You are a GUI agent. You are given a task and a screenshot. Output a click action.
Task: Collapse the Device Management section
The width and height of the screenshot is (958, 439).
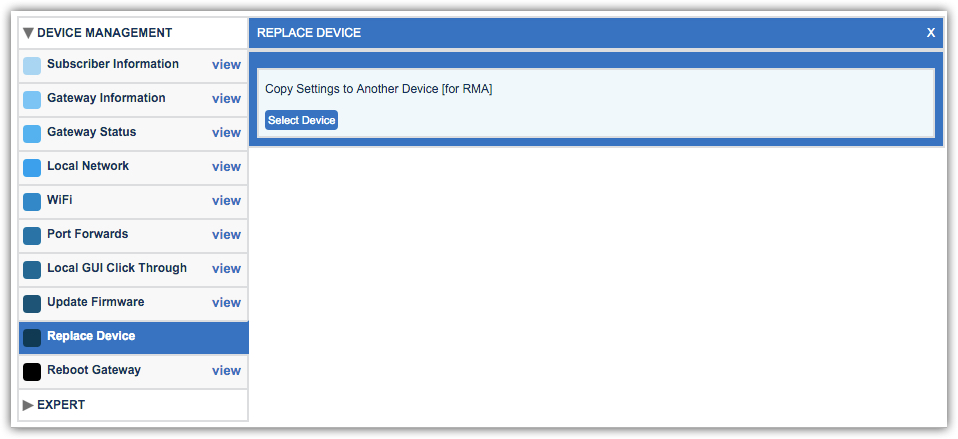click(29, 33)
